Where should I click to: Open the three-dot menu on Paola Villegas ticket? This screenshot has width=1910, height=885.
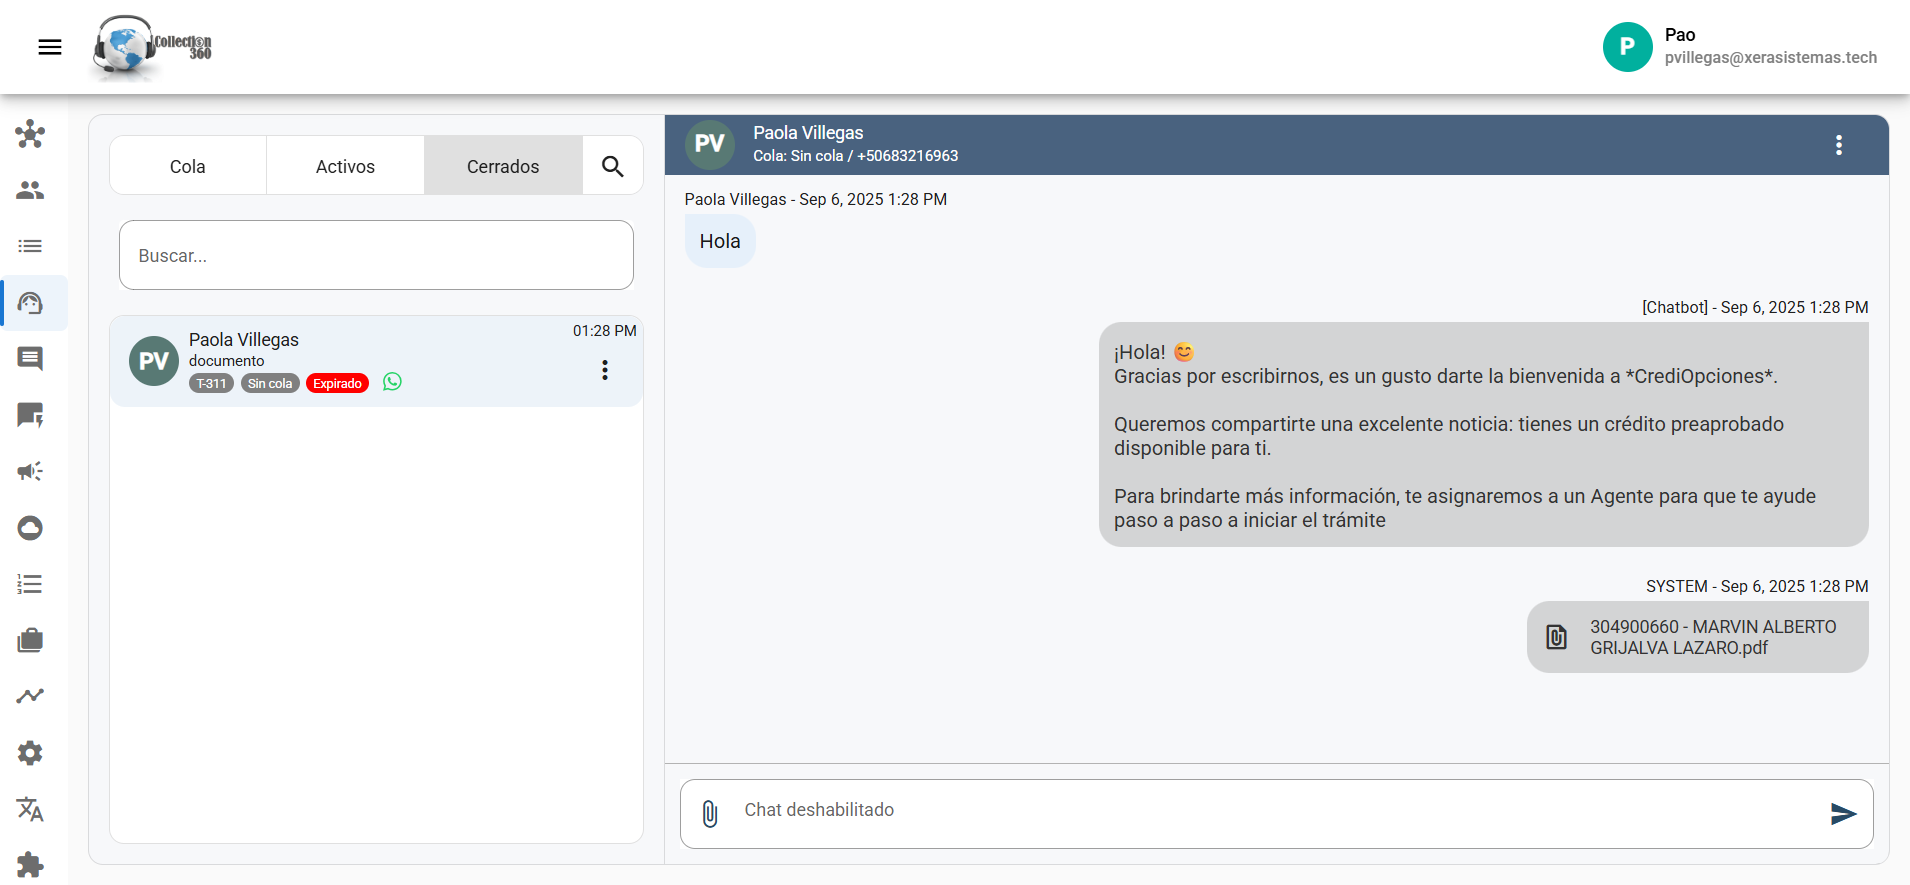(x=604, y=370)
